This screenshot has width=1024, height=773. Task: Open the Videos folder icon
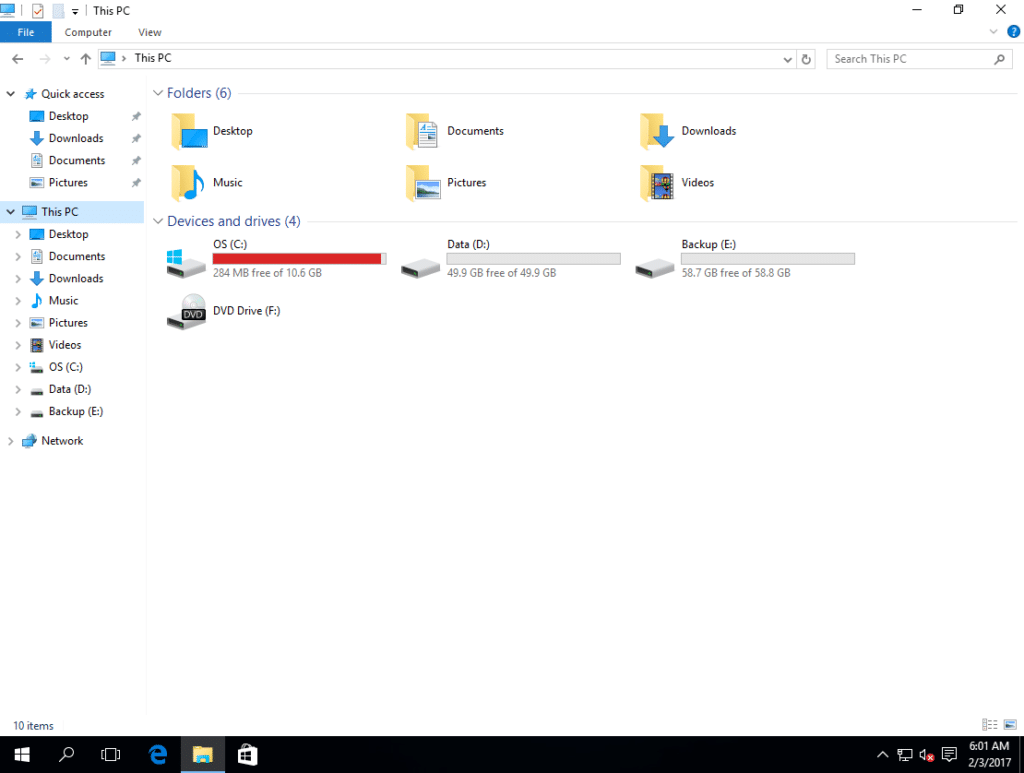[x=656, y=183]
